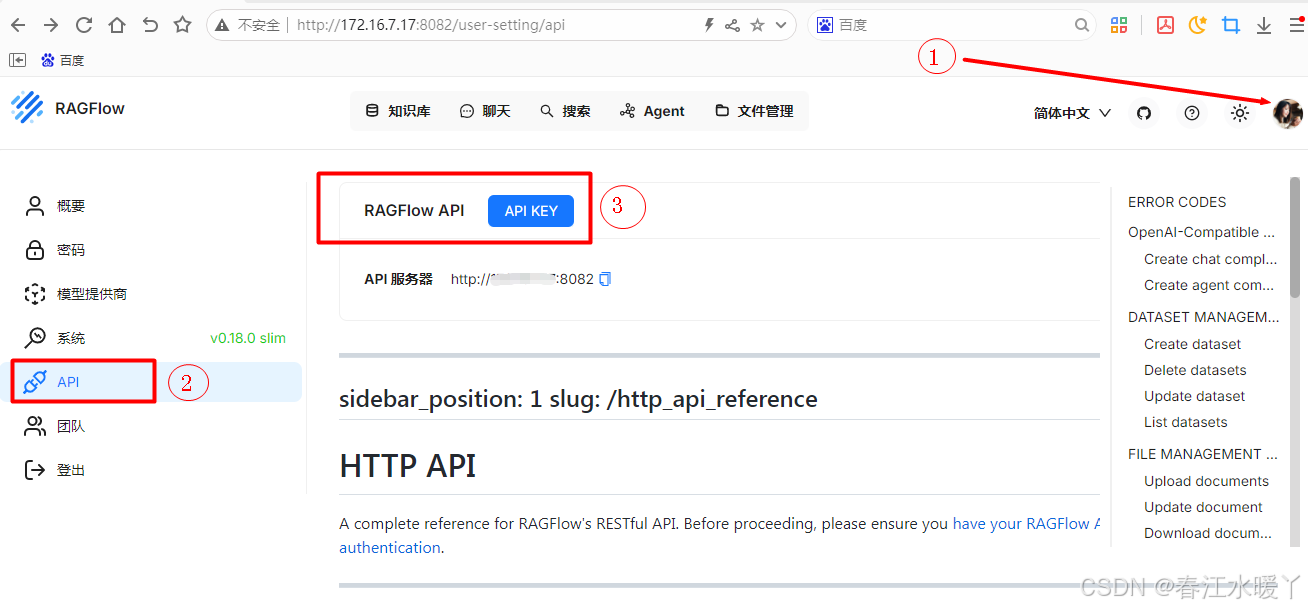Jump to Create chat completion entry
Viewport: 1308px width, 609px height.
click(1211, 259)
